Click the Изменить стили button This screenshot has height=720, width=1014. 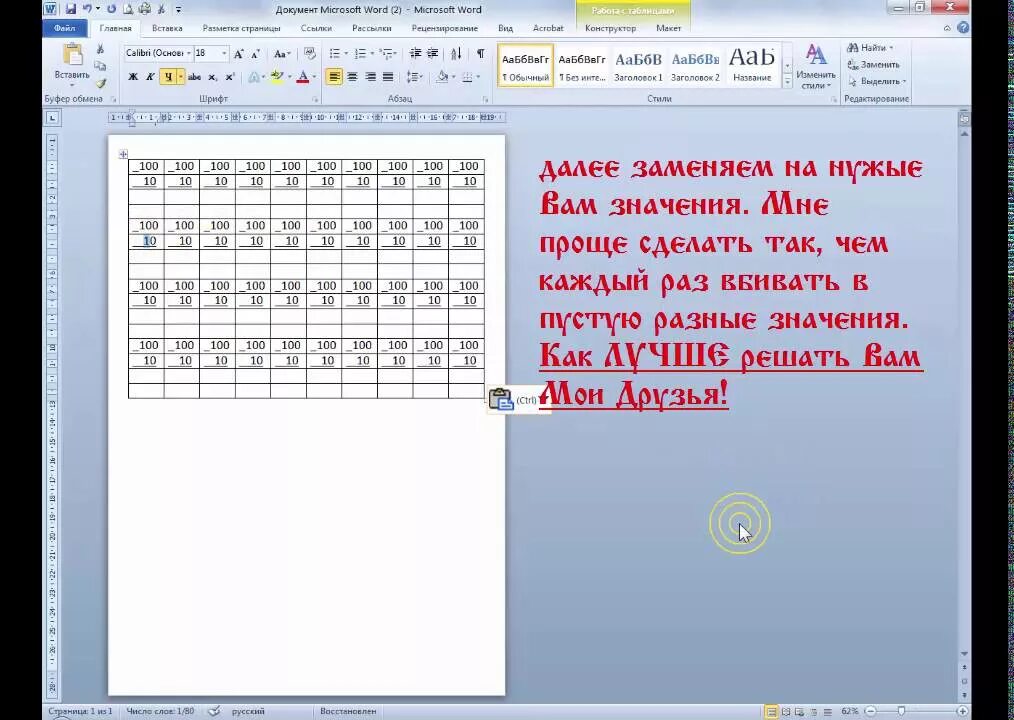[x=815, y=67]
